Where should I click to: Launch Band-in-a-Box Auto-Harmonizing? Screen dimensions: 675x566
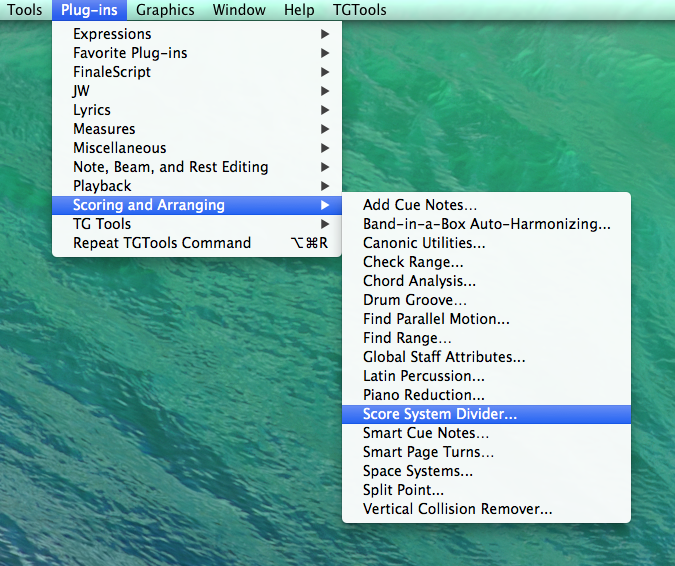[x=486, y=224]
